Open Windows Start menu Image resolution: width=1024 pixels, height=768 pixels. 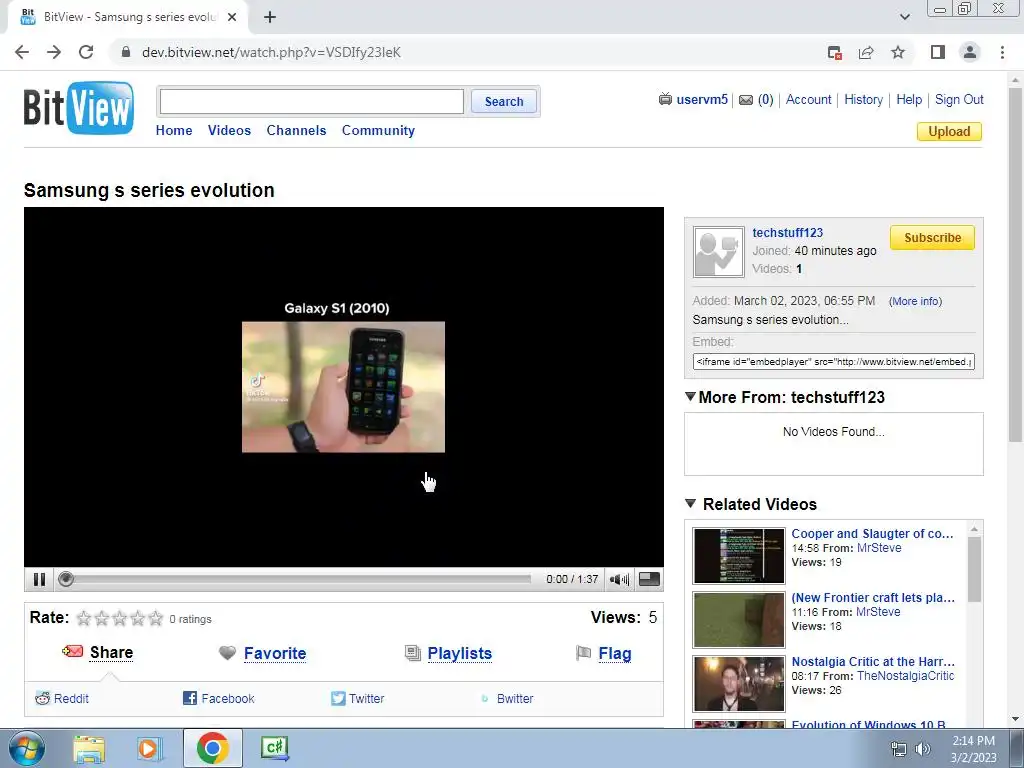tap(26, 748)
